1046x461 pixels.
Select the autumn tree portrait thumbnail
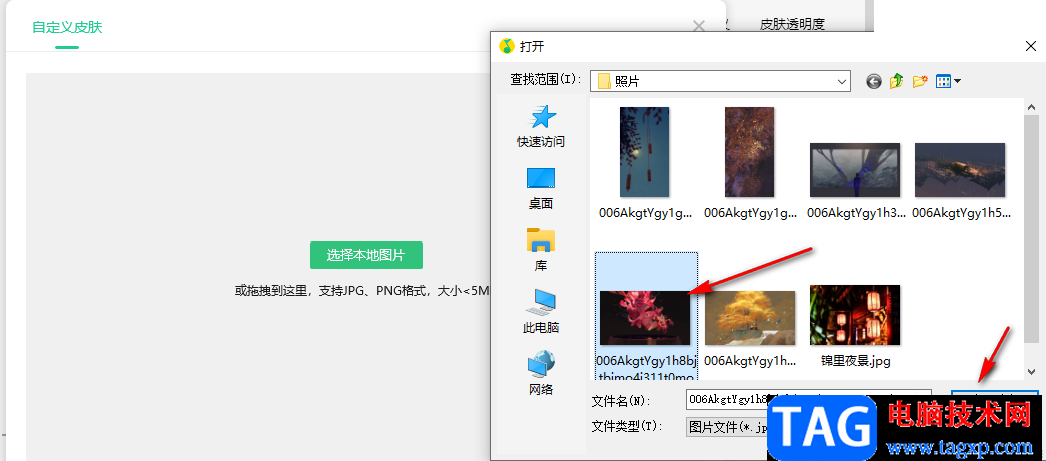pyautogui.click(x=749, y=152)
